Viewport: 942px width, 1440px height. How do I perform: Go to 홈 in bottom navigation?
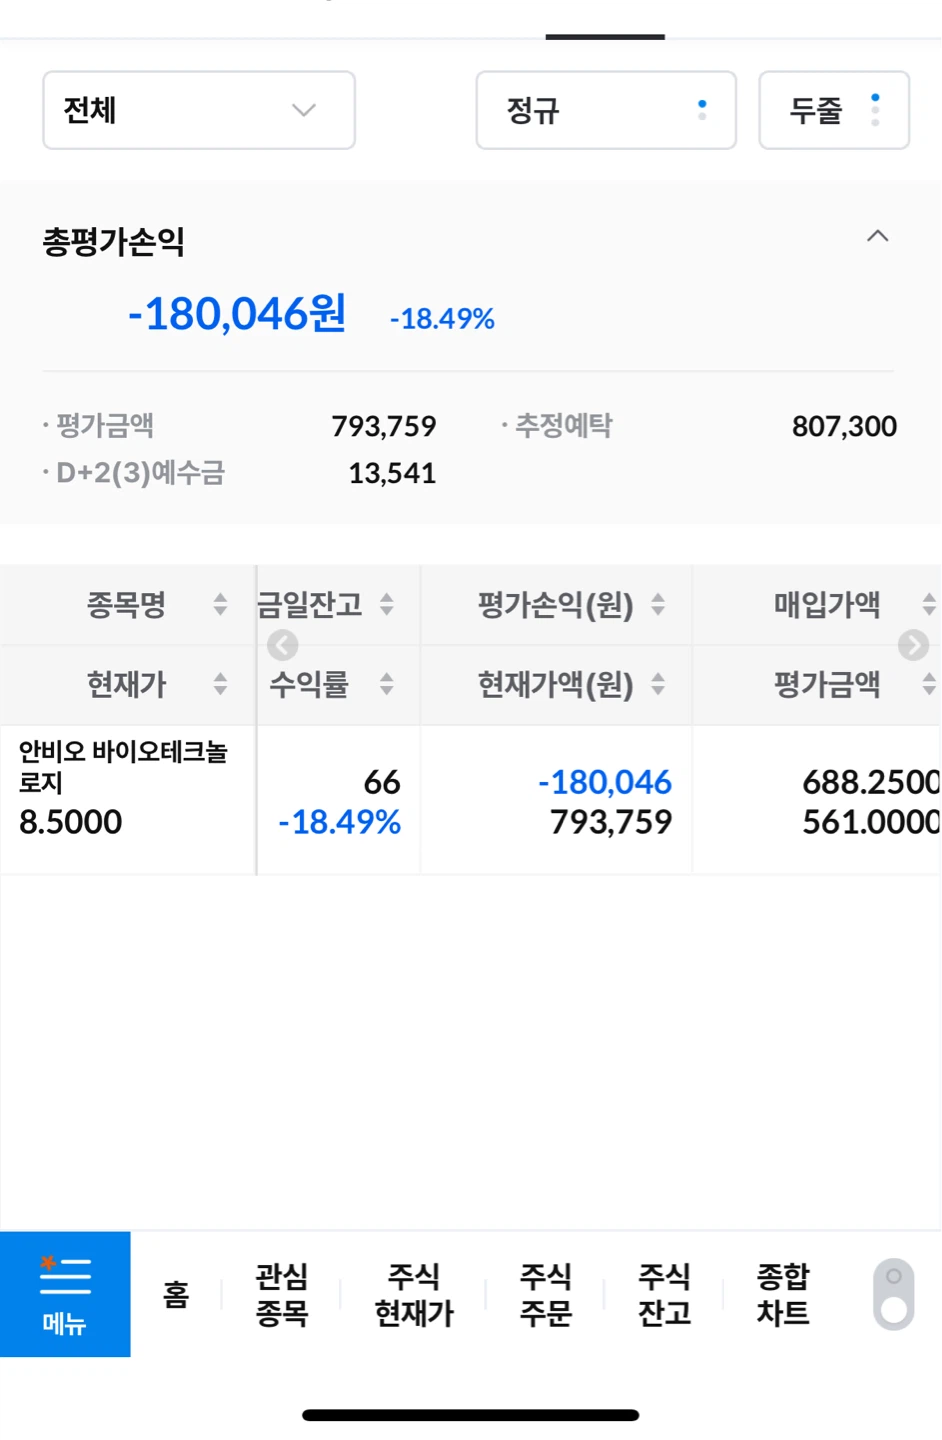tap(177, 1295)
